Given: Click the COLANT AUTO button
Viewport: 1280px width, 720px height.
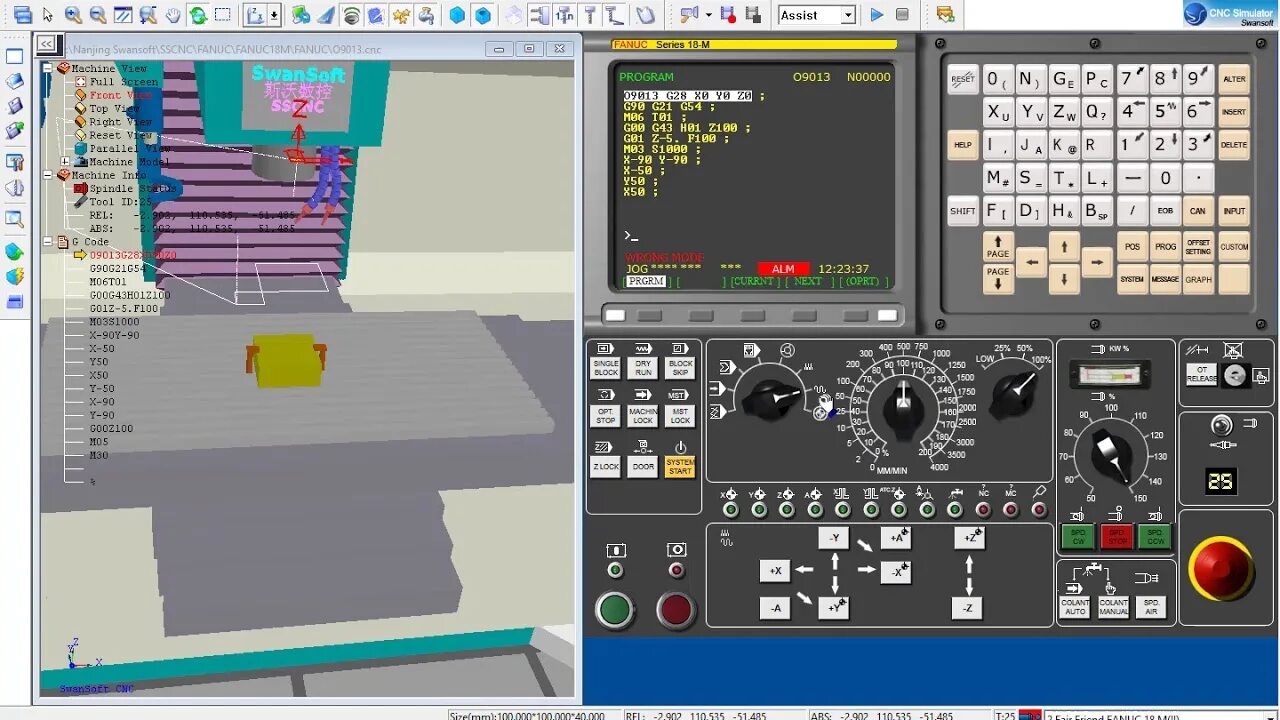Looking at the screenshot, I should [x=1075, y=607].
